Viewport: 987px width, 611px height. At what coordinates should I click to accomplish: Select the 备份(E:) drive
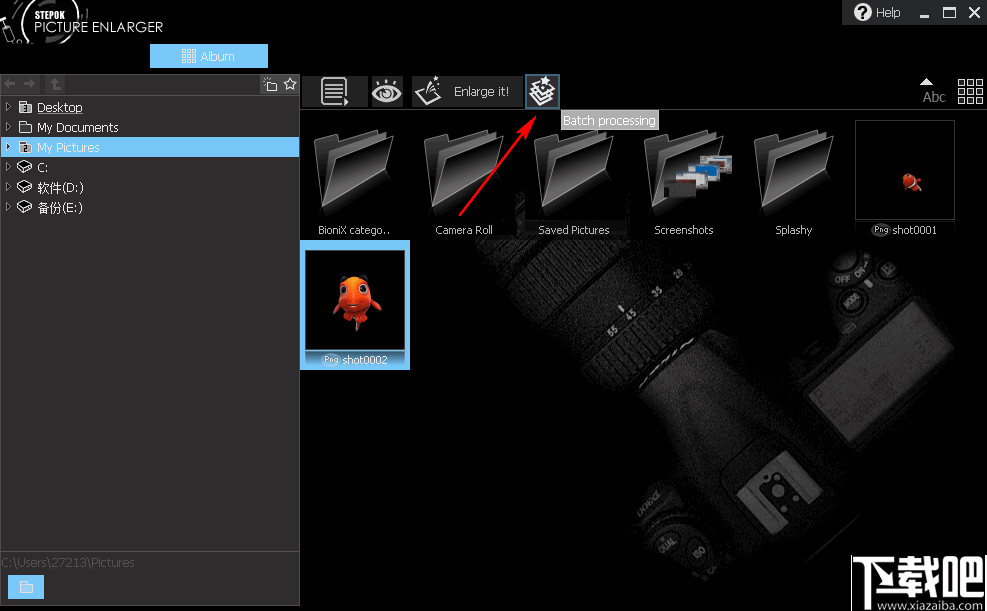click(x=60, y=208)
